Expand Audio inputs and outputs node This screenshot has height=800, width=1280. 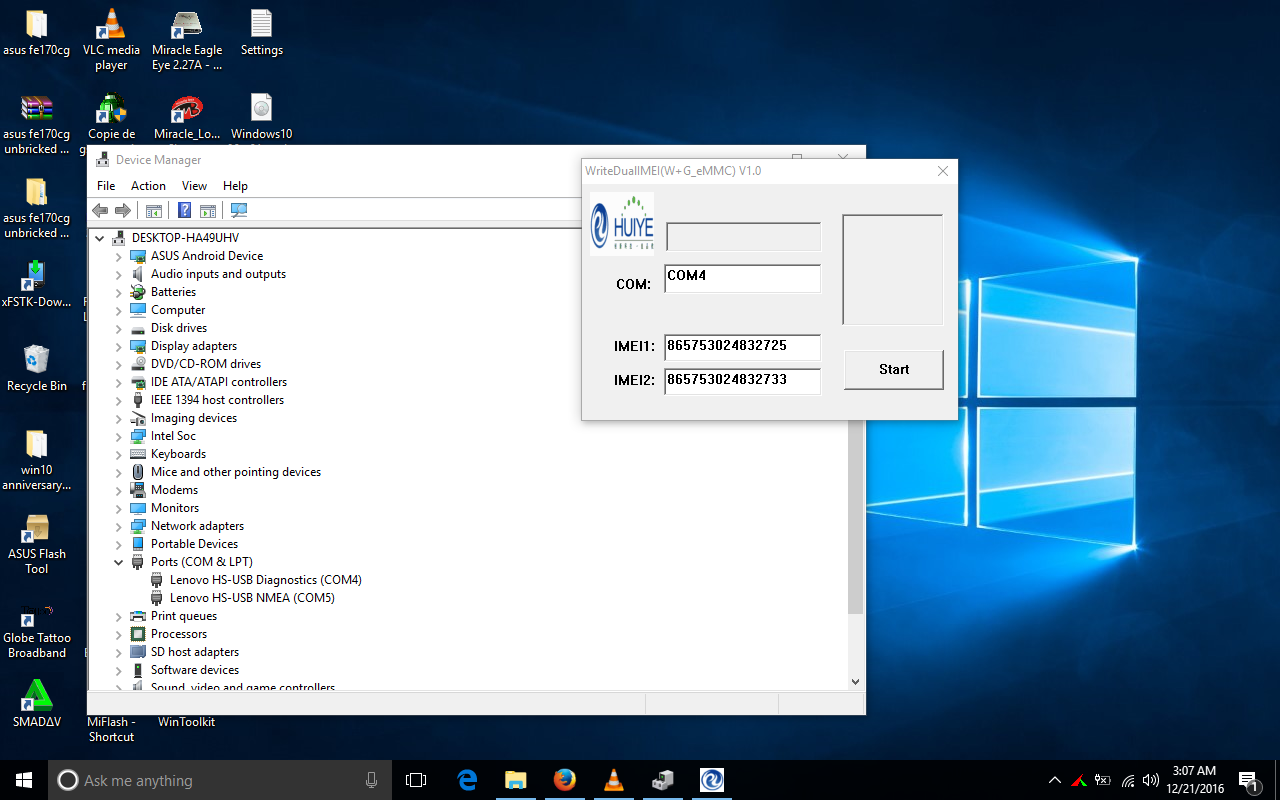[x=118, y=274]
